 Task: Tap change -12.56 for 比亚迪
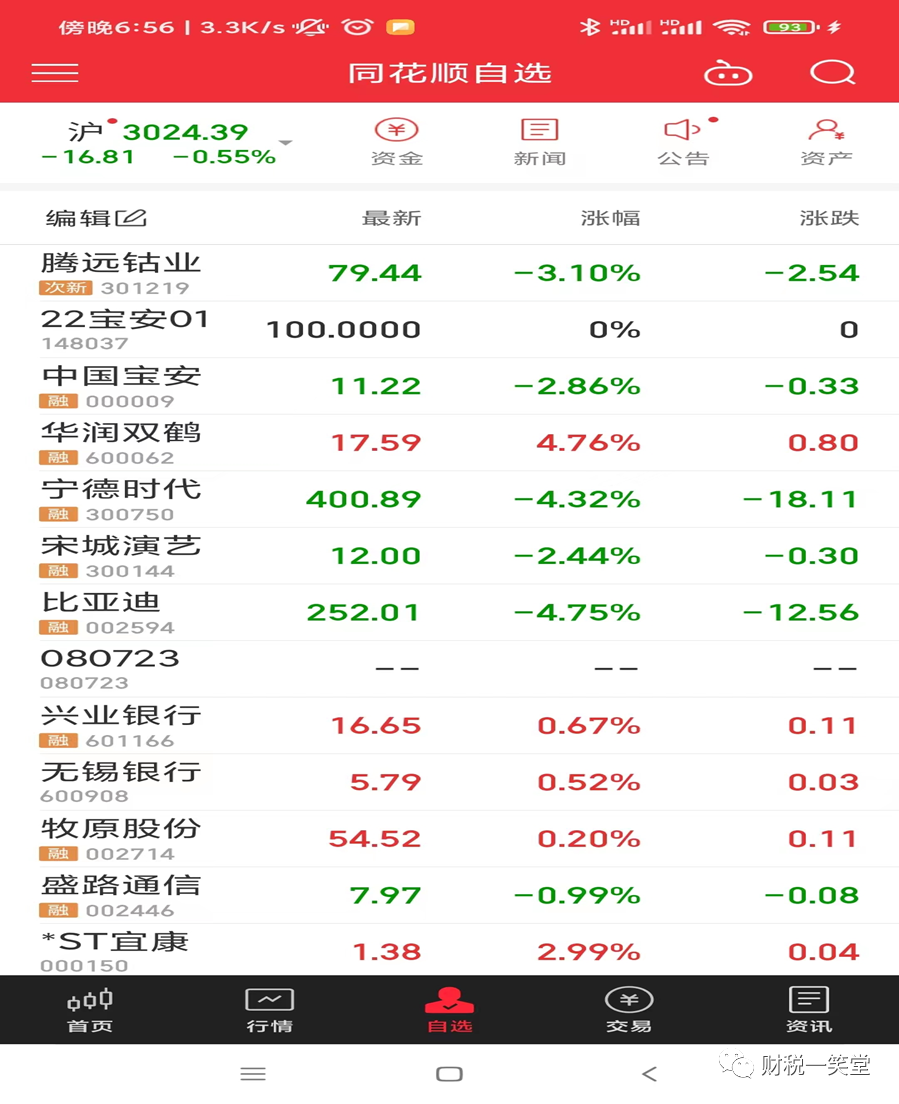[801, 613]
